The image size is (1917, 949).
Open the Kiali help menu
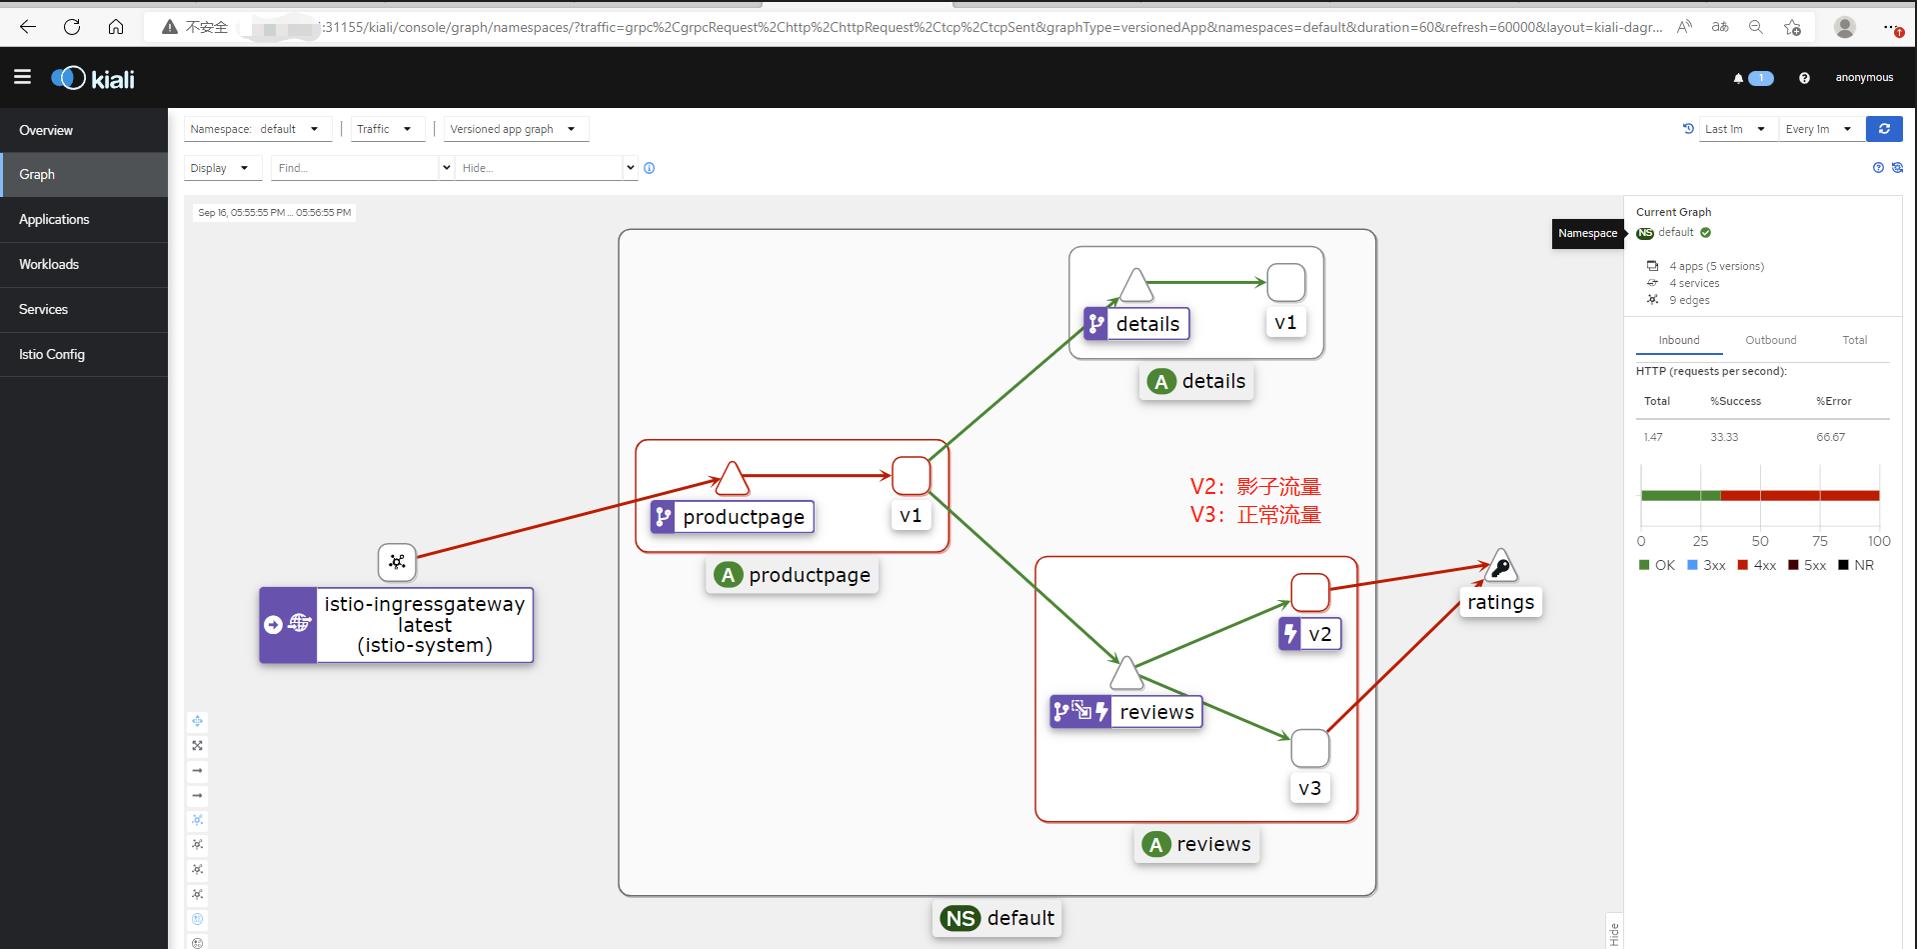(1804, 78)
